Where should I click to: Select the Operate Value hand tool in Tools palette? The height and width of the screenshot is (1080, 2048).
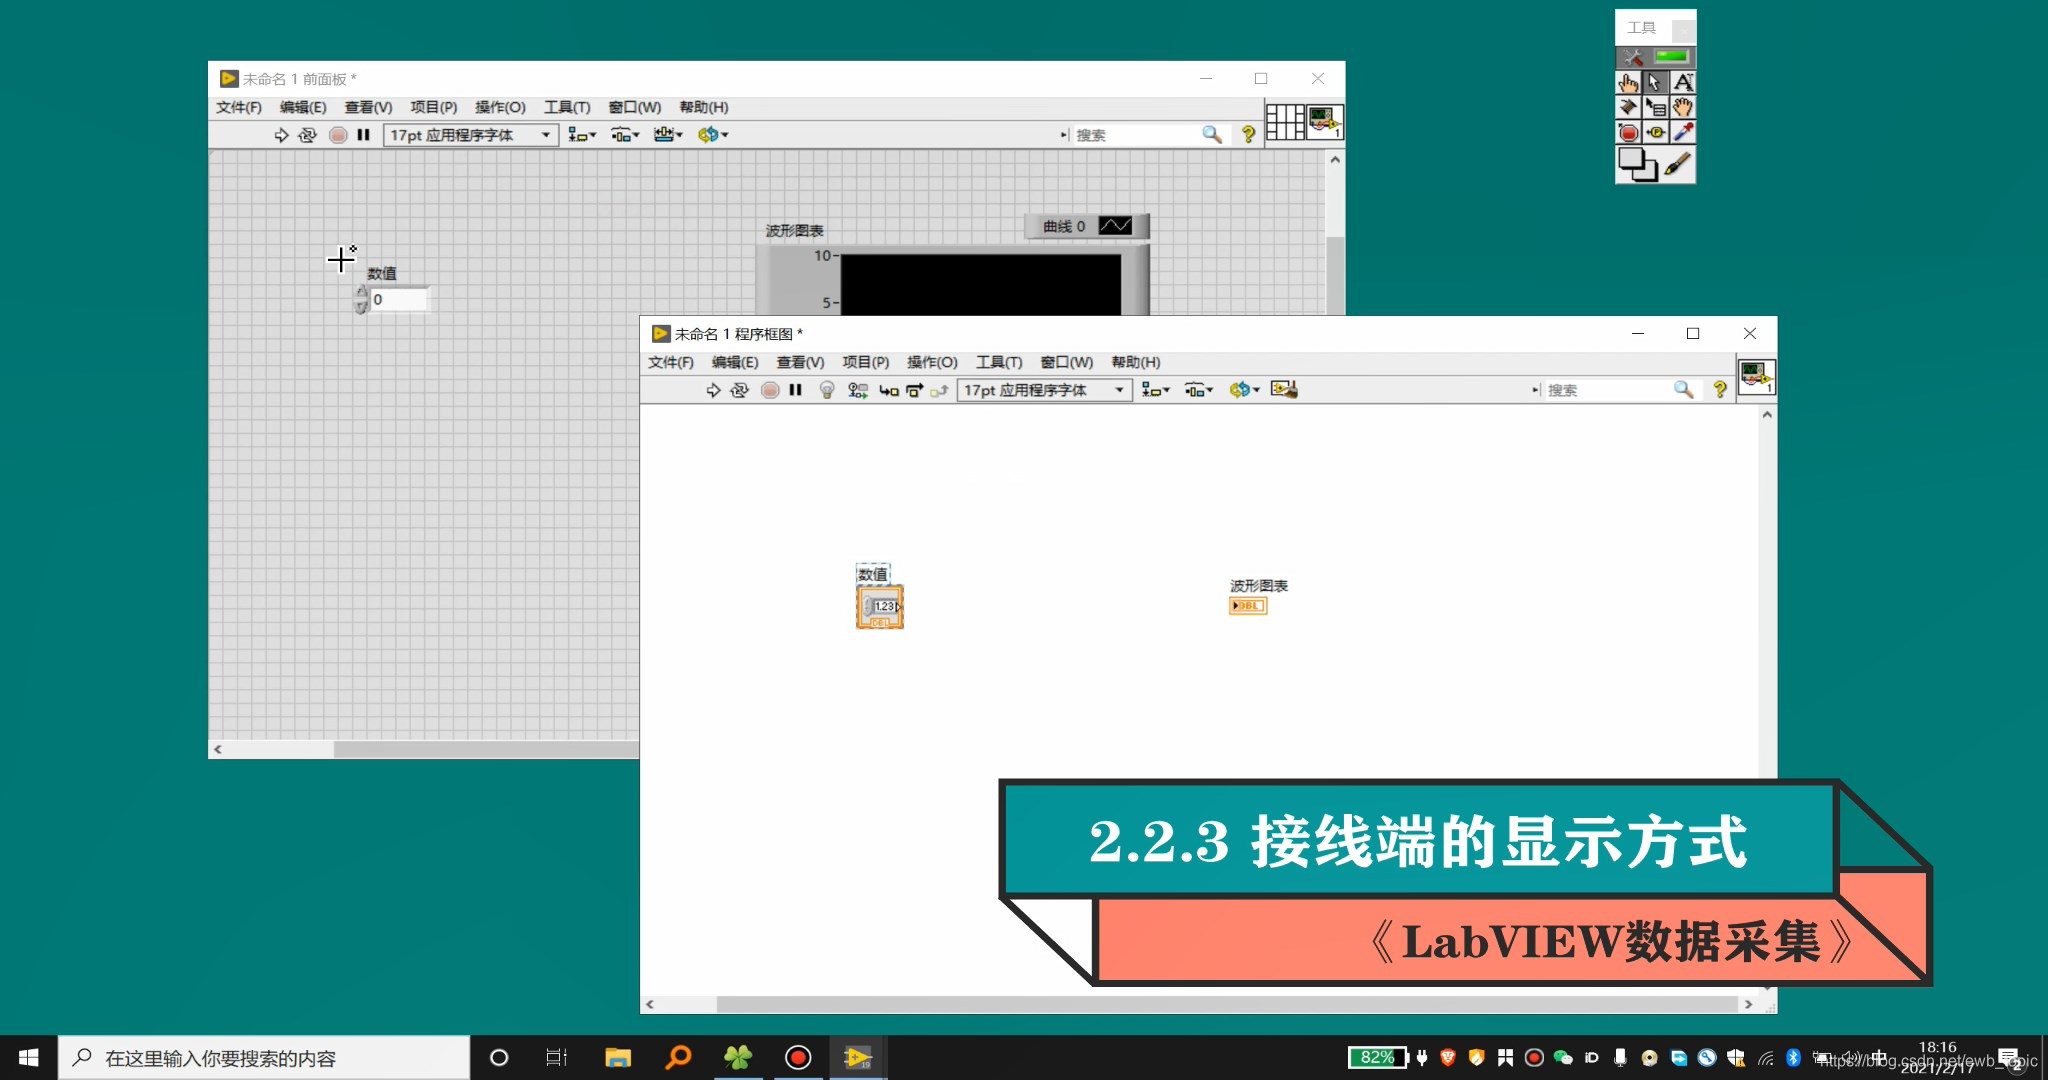click(1628, 82)
